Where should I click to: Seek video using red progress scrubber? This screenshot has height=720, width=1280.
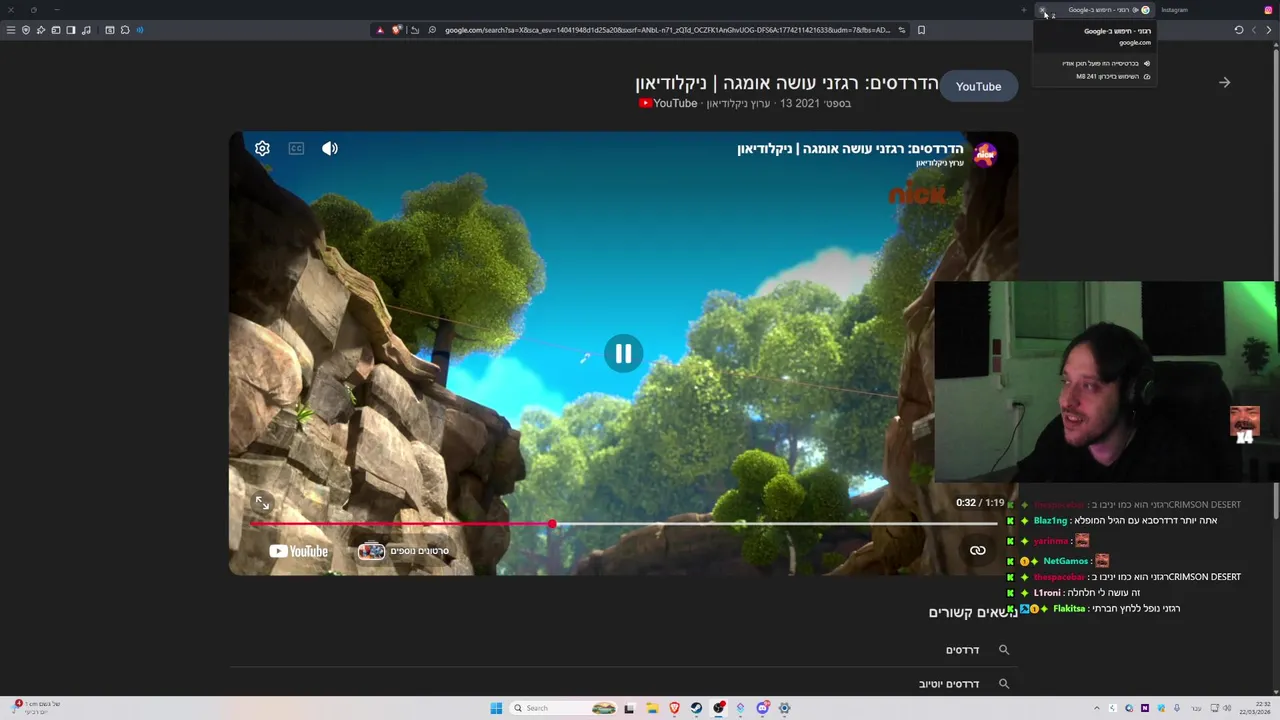point(552,524)
